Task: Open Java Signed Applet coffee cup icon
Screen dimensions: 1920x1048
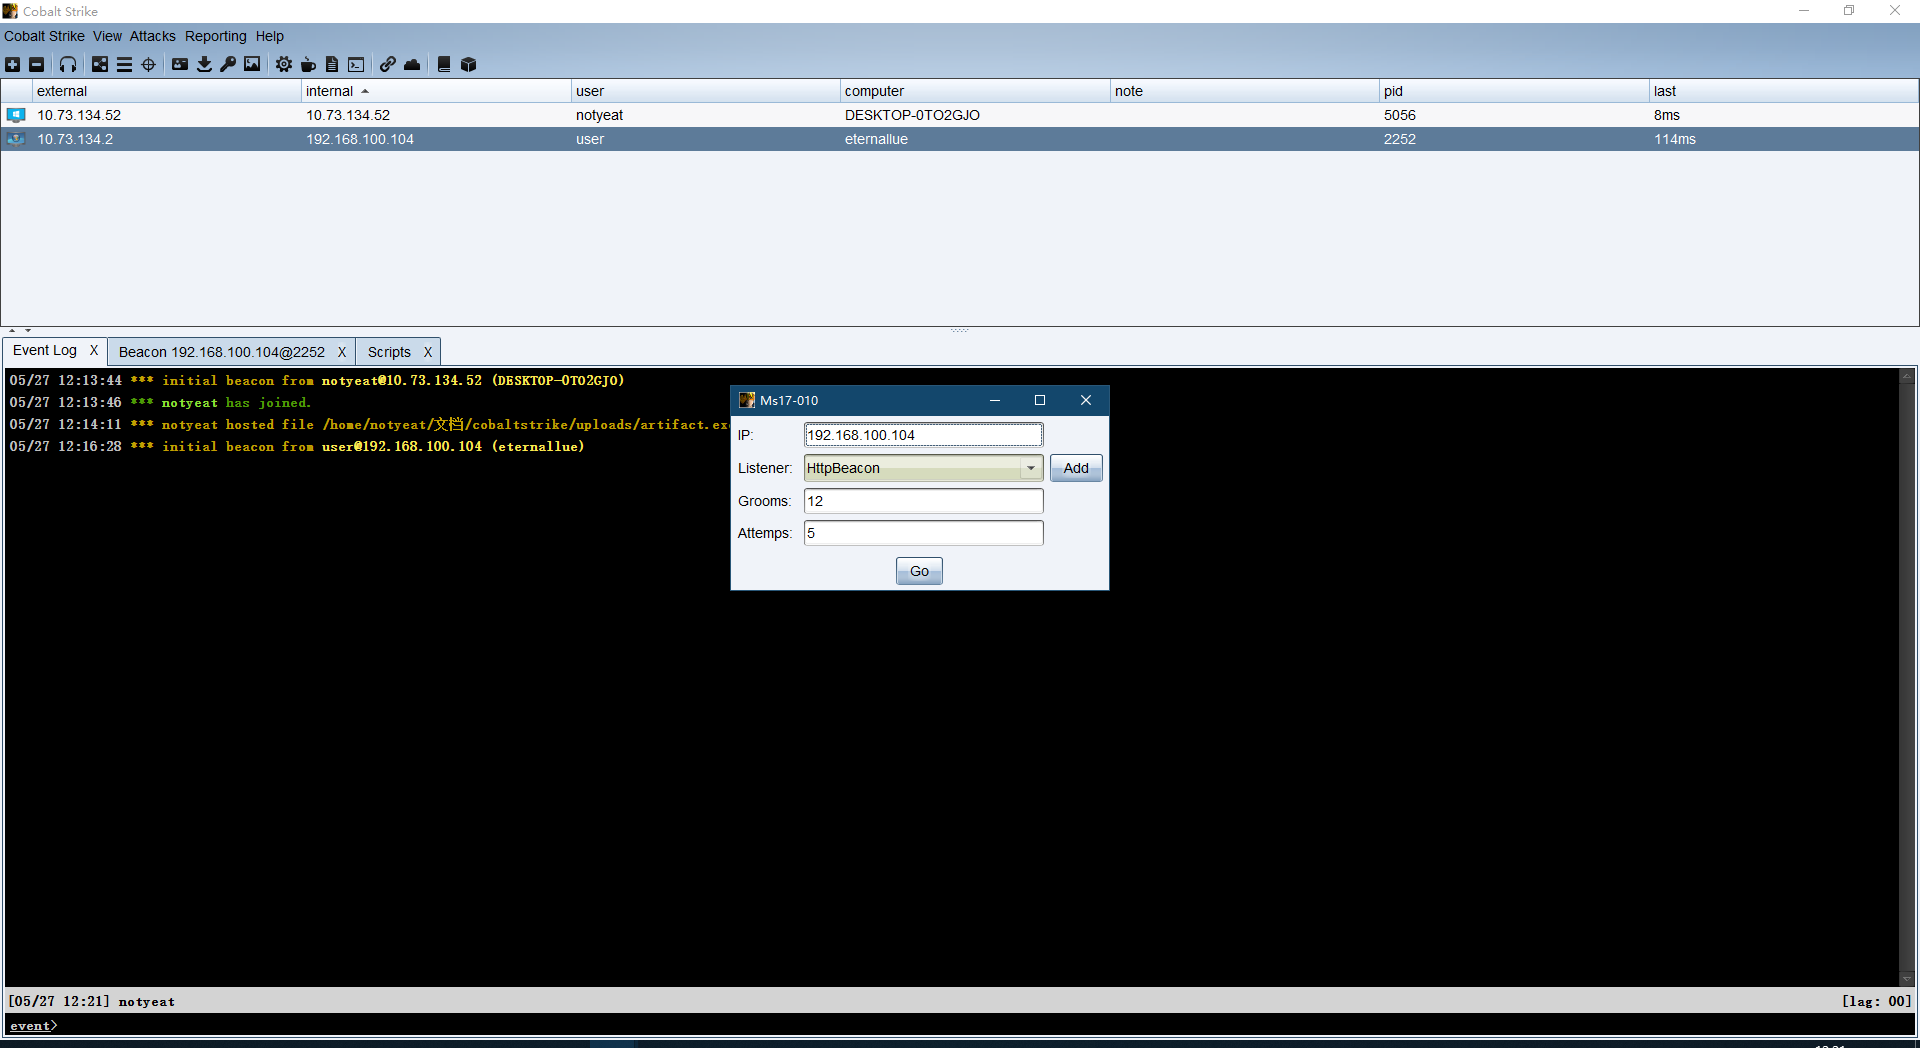Action: pos(308,64)
